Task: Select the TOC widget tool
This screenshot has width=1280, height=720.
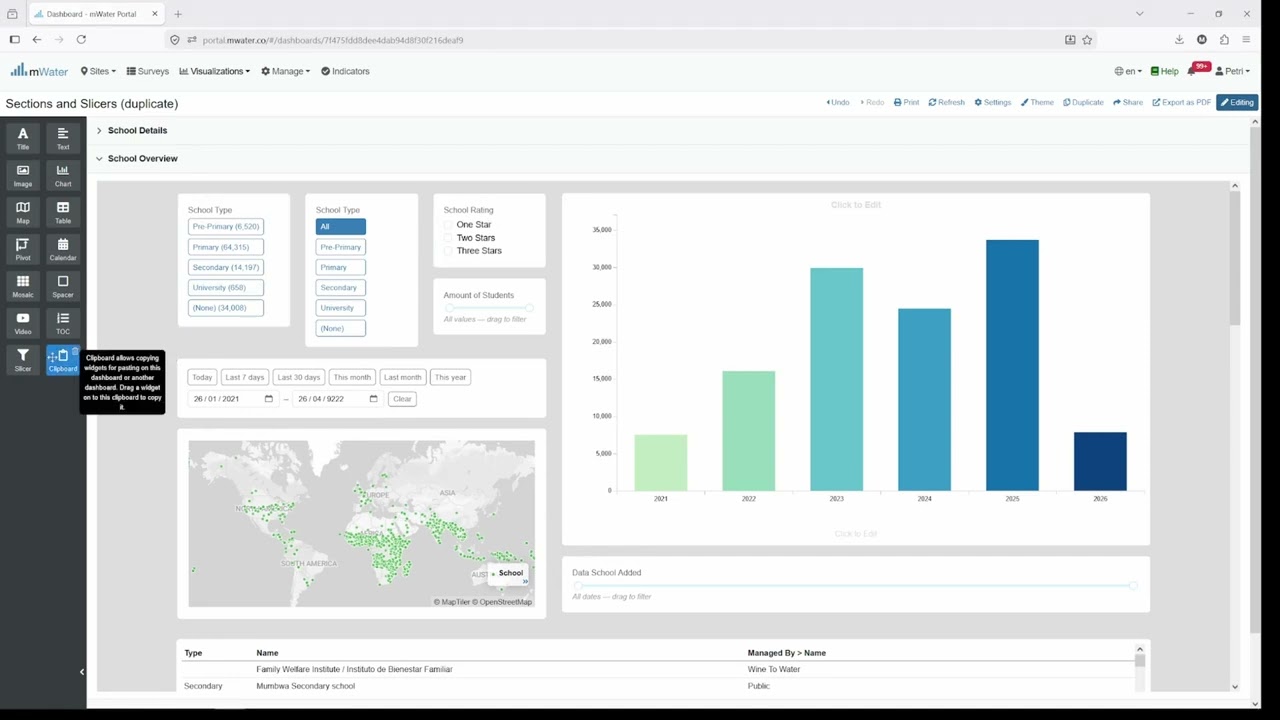Action: click(x=63, y=323)
